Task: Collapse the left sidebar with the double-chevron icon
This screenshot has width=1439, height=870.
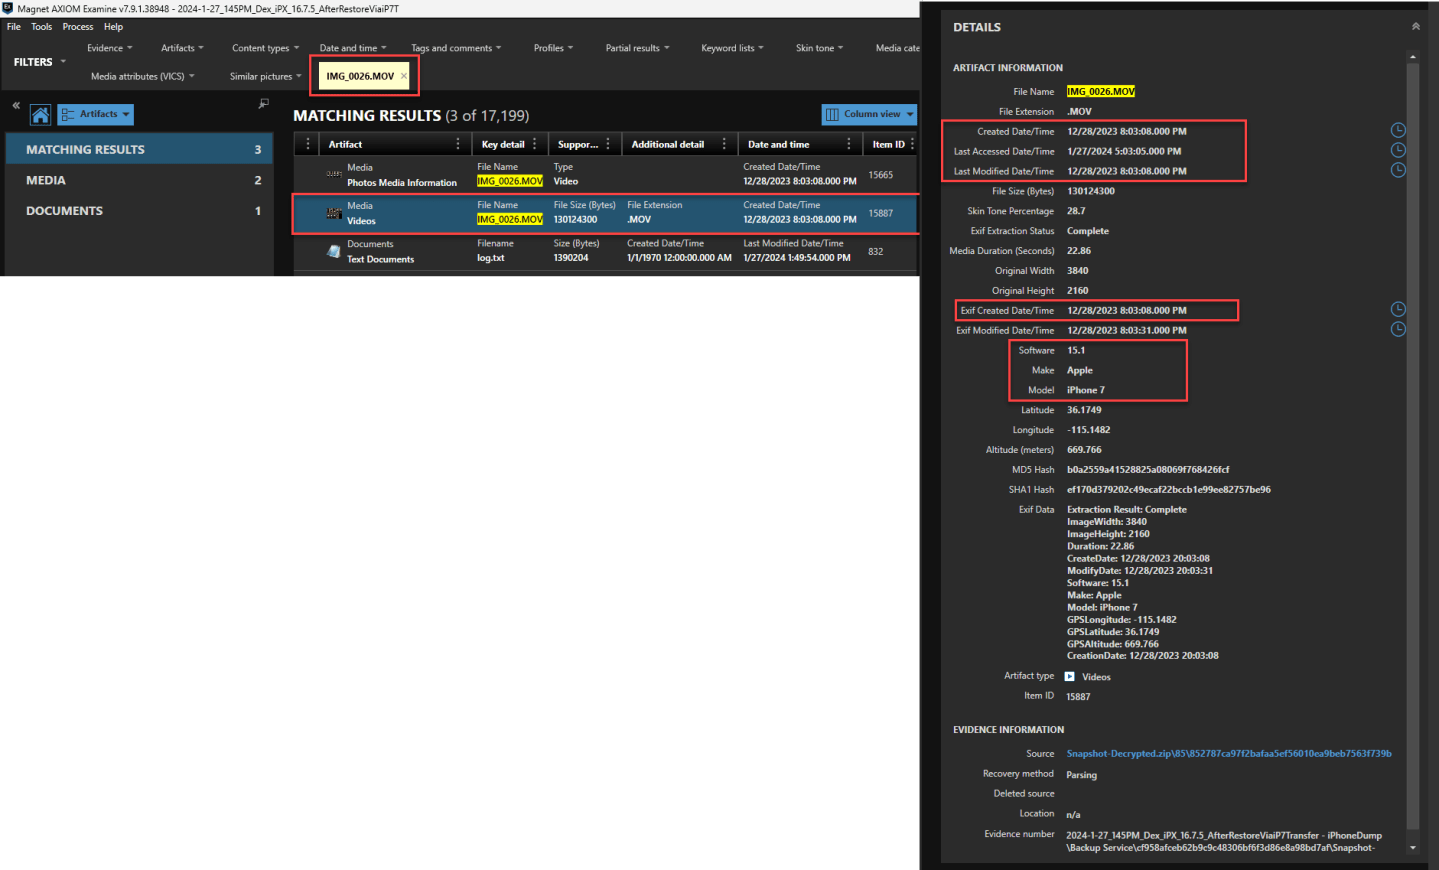Action: click(16, 105)
